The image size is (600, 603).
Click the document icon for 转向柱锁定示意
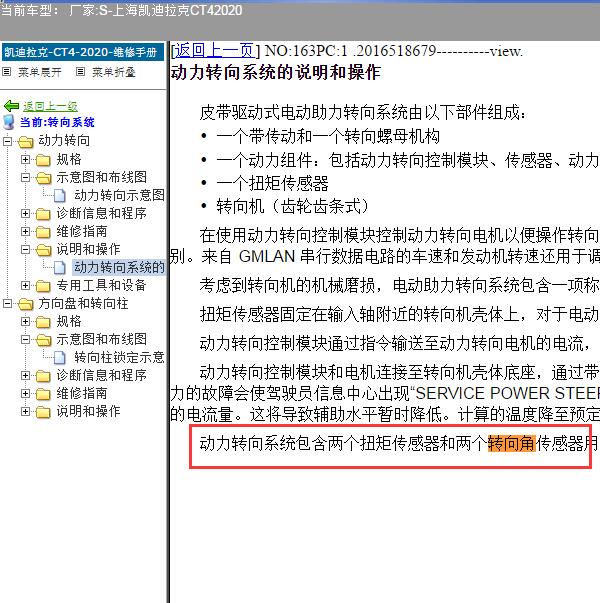(60, 358)
